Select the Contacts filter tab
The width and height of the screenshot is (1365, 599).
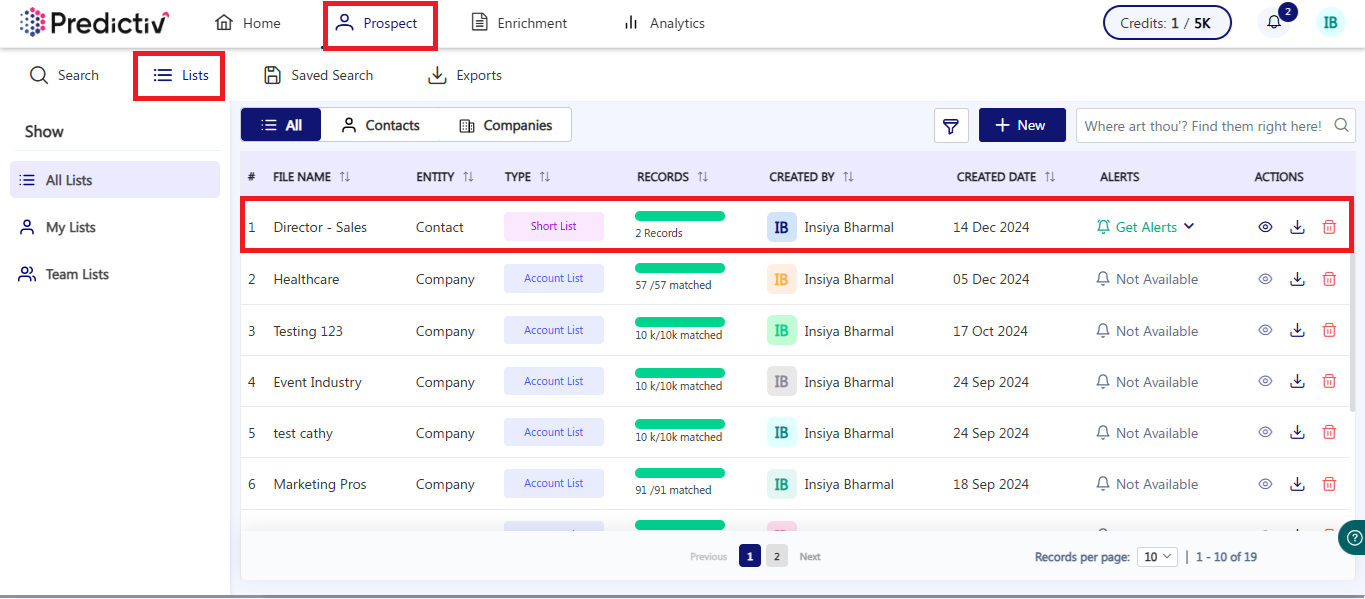(x=380, y=125)
